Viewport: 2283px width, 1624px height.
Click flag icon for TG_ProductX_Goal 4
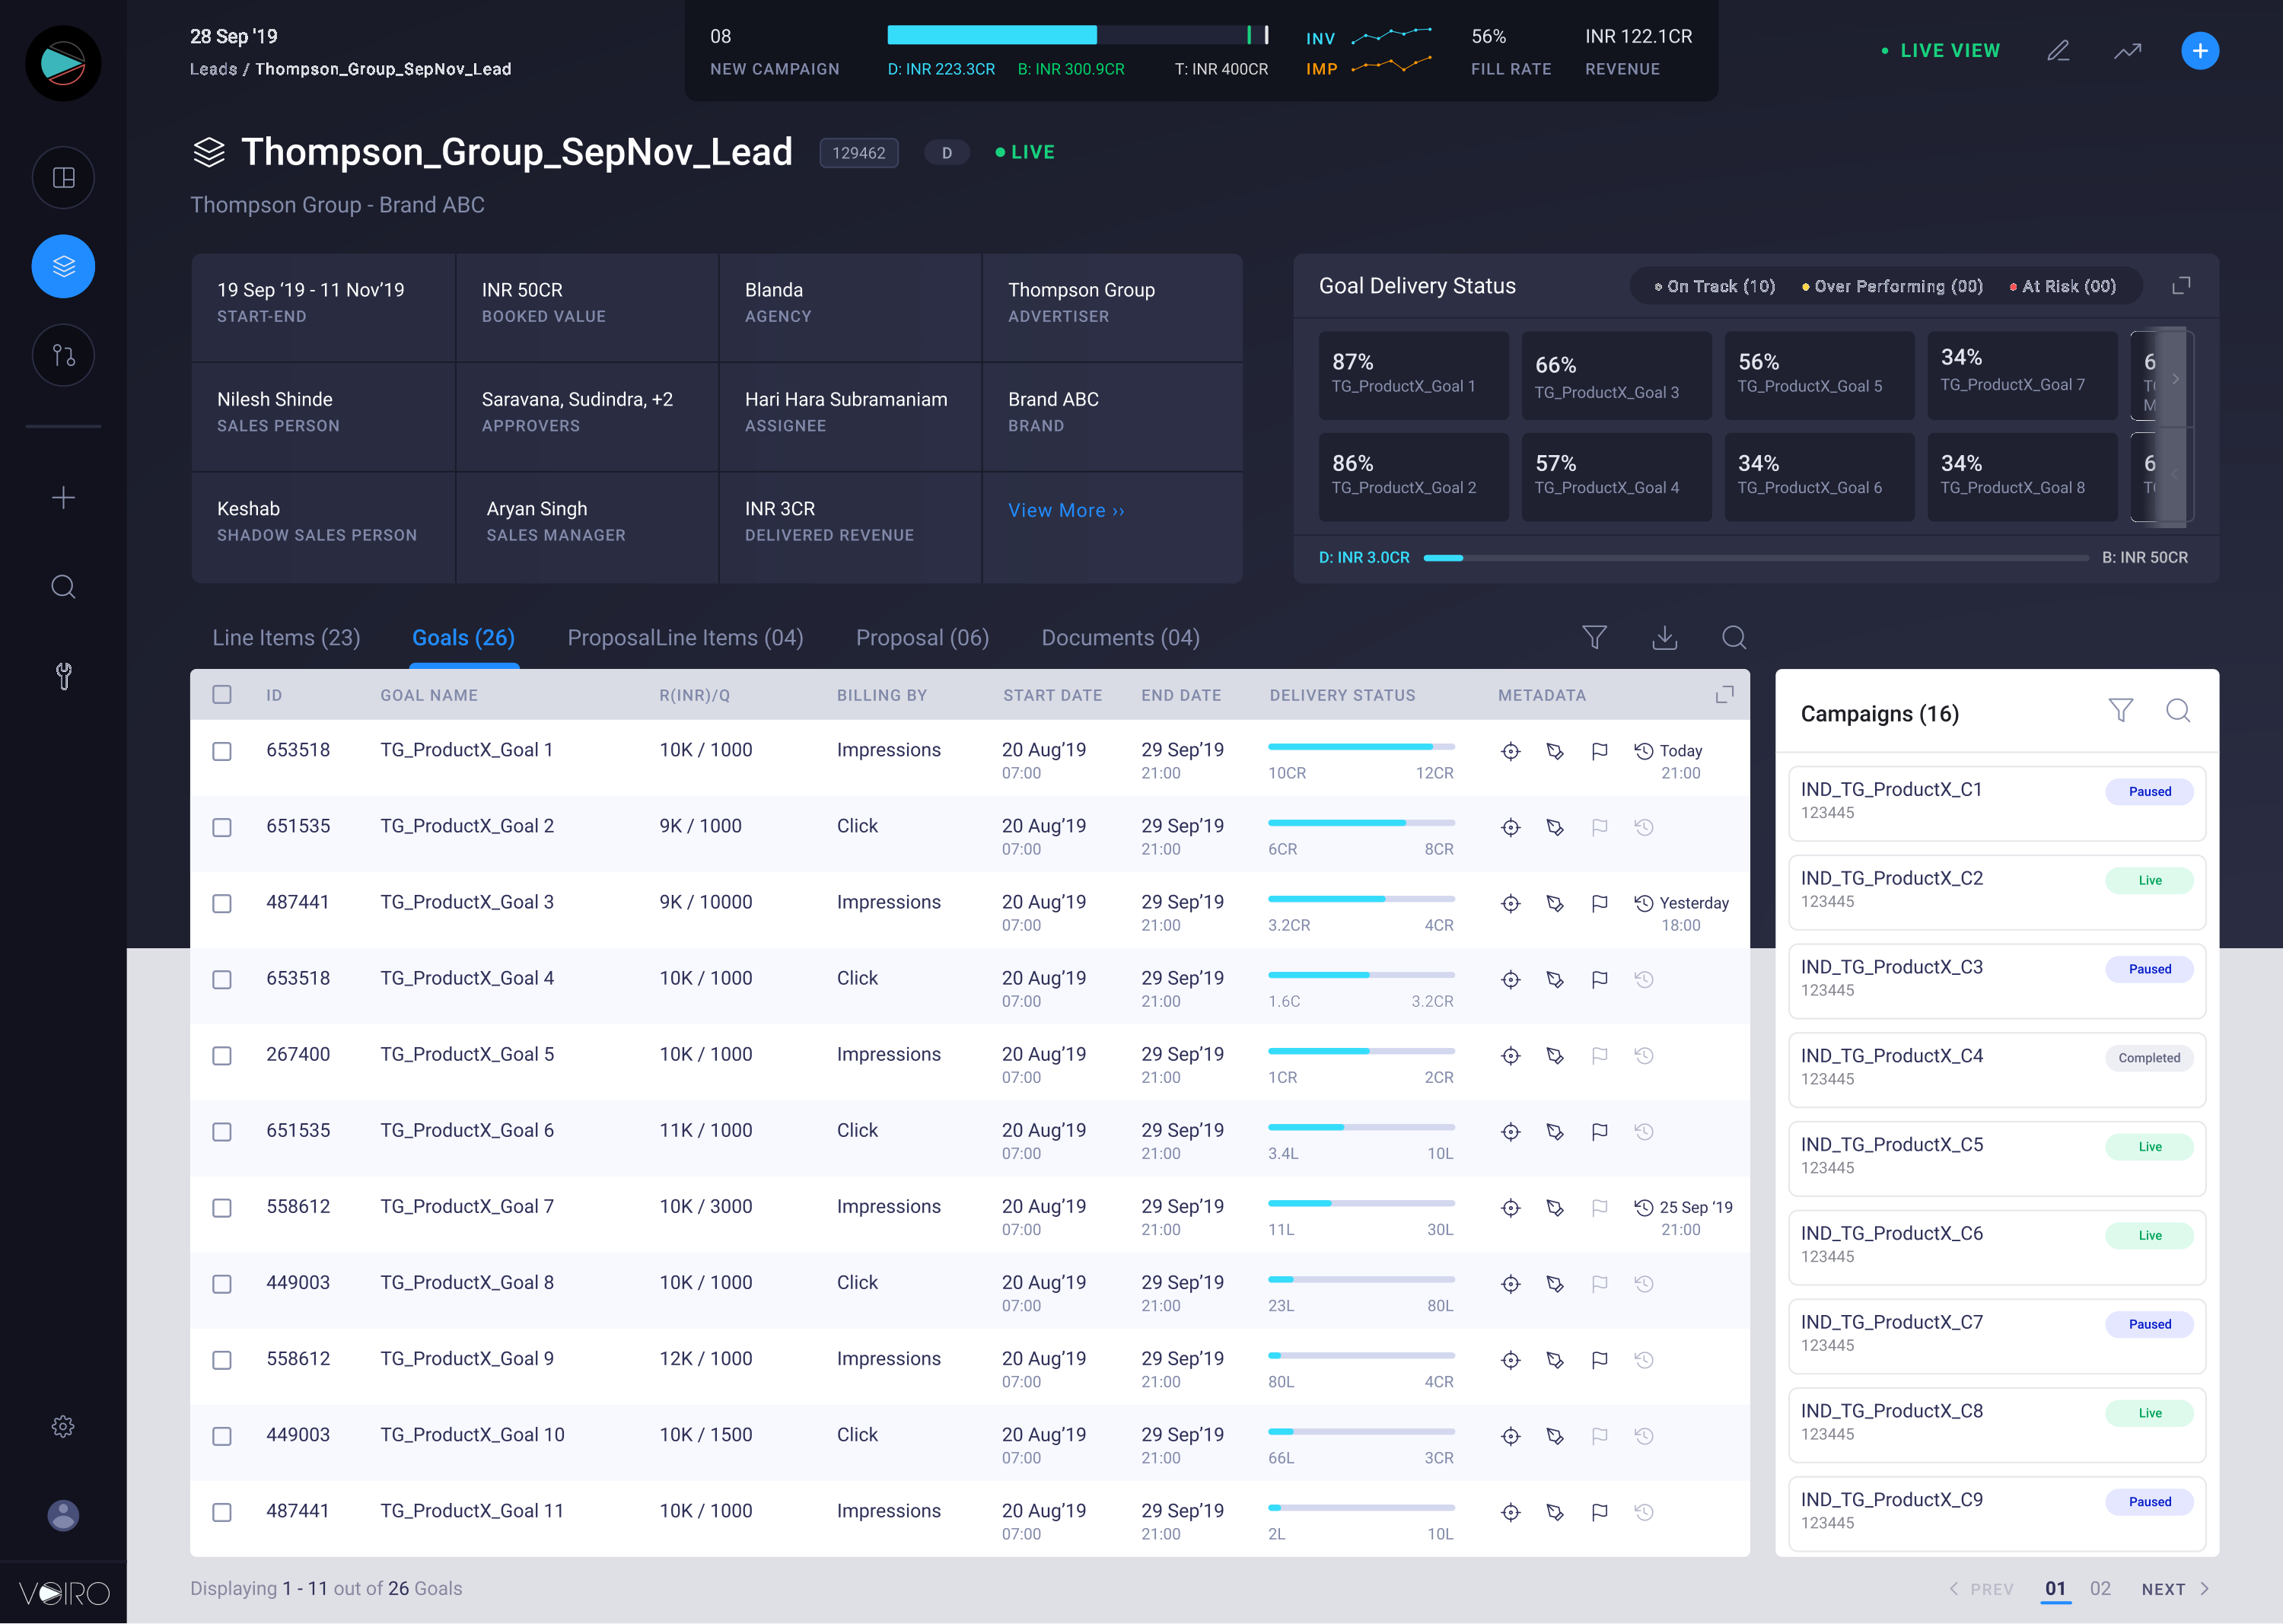click(x=1599, y=979)
